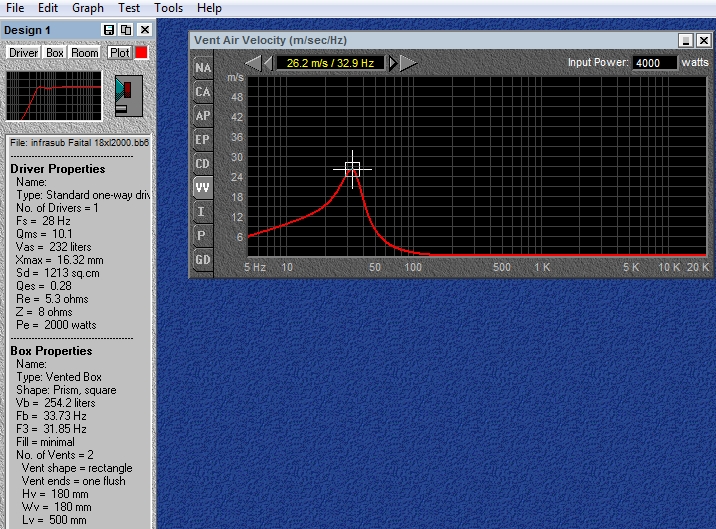The width and height of the screenshot is (716, 529).
Task: Click the Lv = 500 mm value
Action: pos(54,520)
